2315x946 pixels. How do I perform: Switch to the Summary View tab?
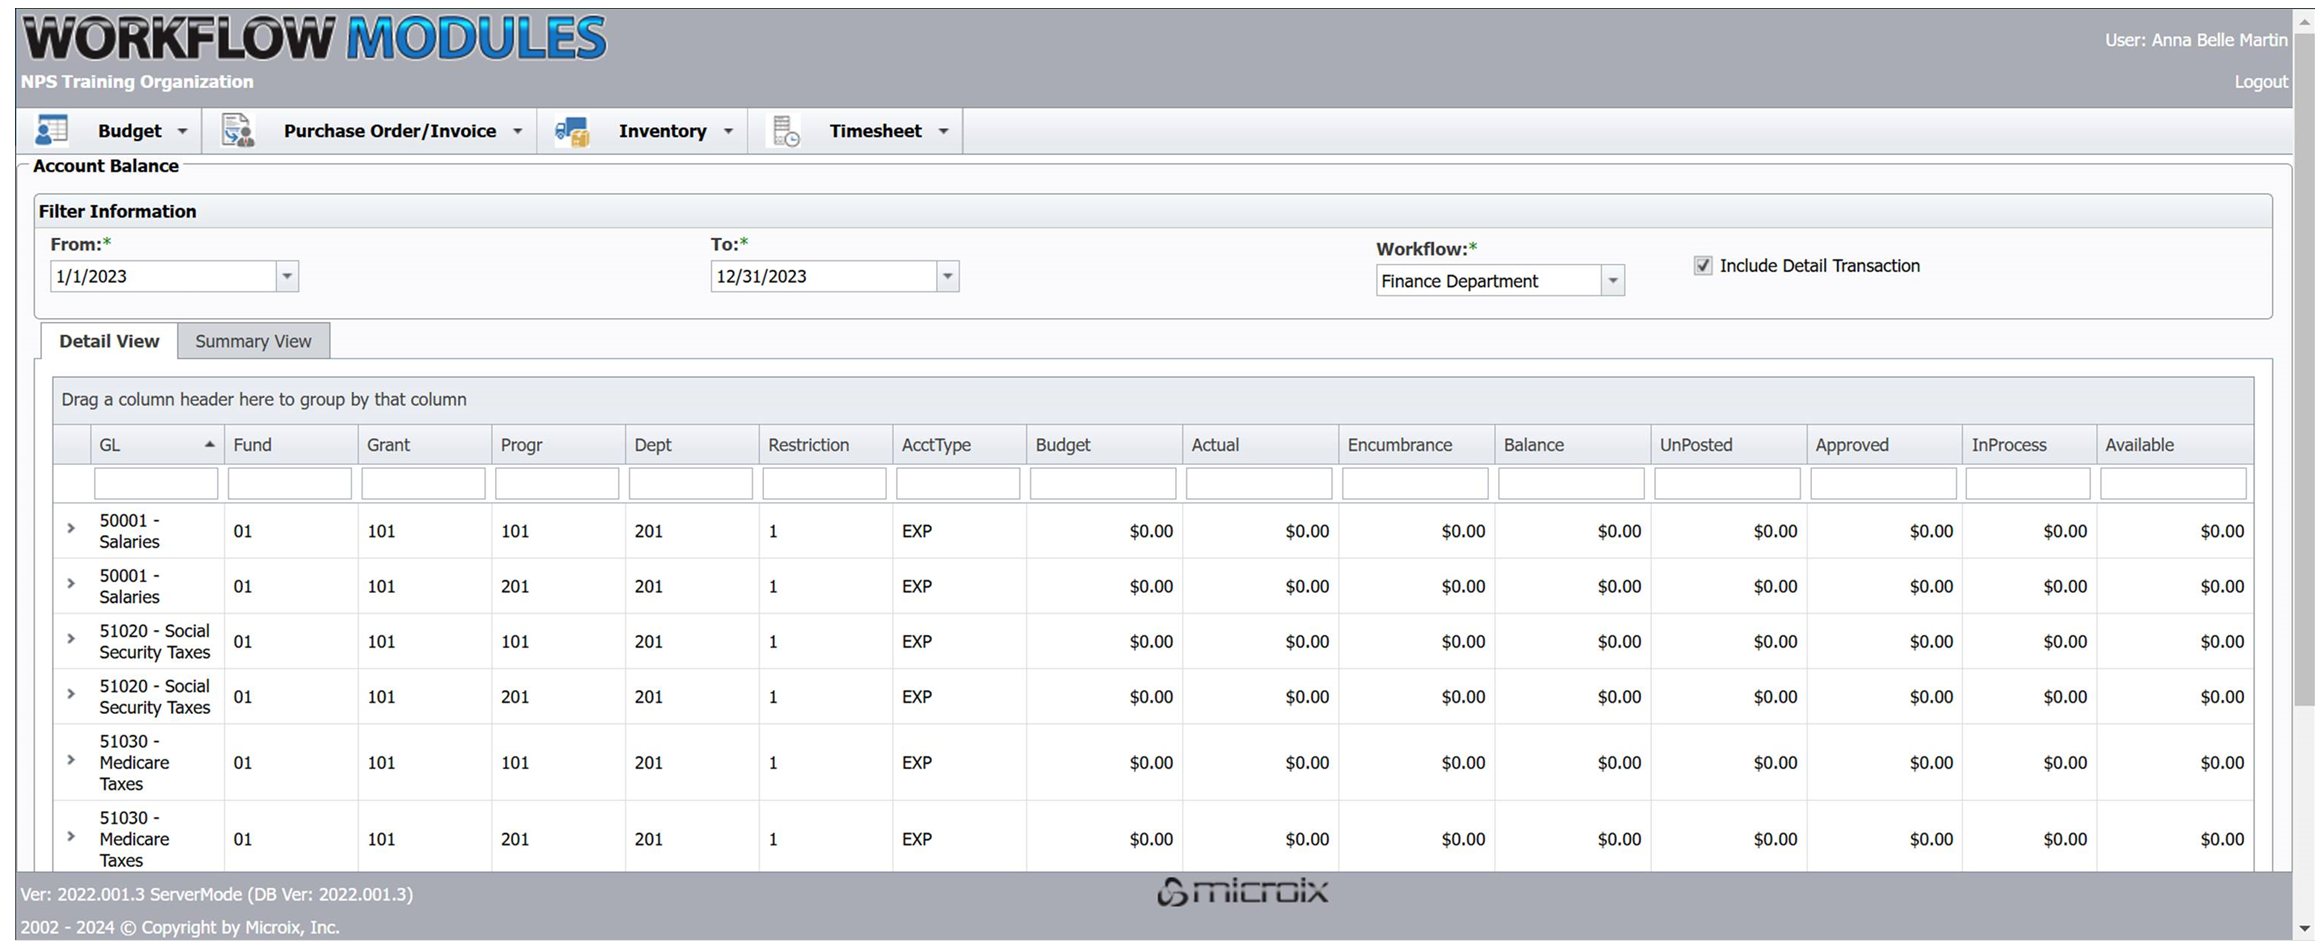tap(253, 341)
